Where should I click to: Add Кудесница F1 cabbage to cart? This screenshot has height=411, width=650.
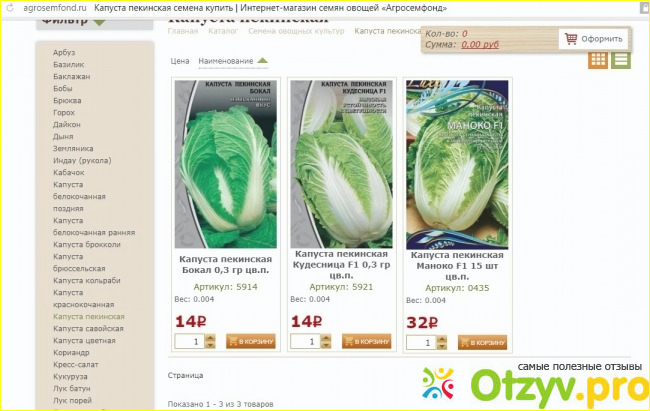coord(366,341)
